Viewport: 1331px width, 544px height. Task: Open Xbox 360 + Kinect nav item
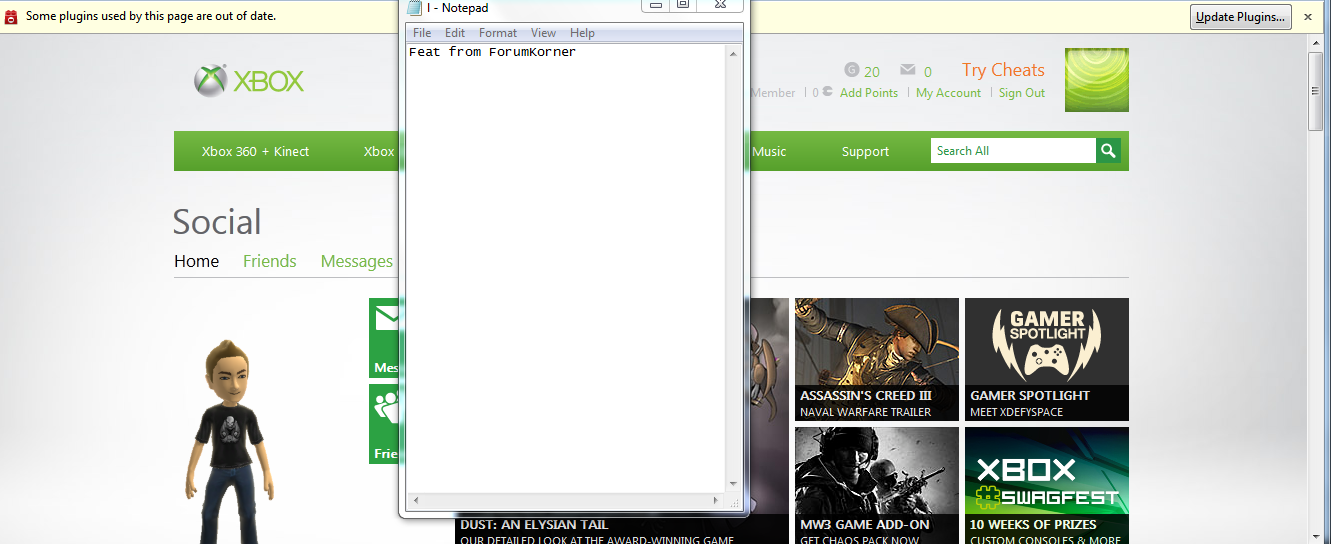tap(255, 152)
